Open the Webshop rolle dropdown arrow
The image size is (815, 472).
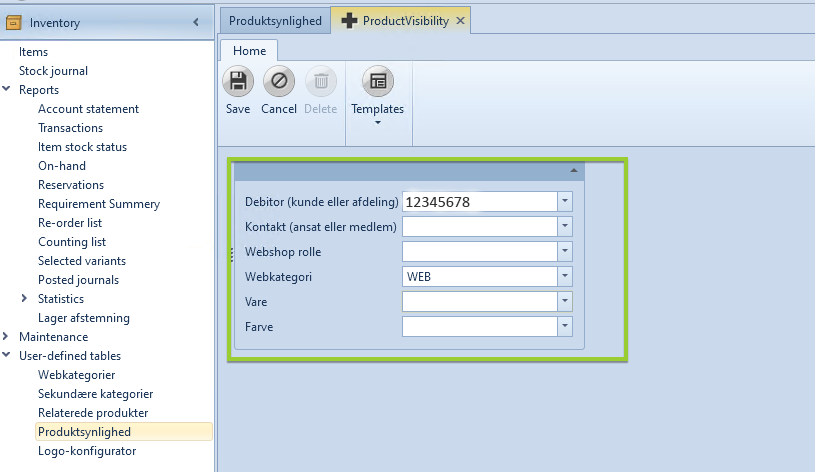(565, 252)
